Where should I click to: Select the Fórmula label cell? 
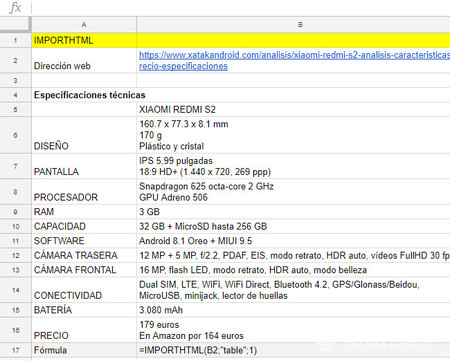[x=84, y=350]
